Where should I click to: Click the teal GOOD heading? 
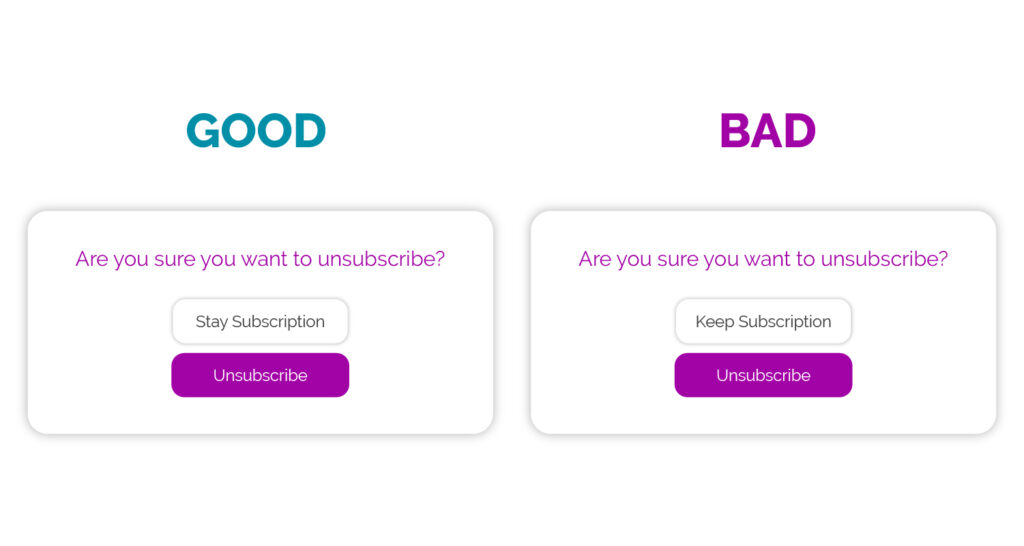click(x=256, y=131)
